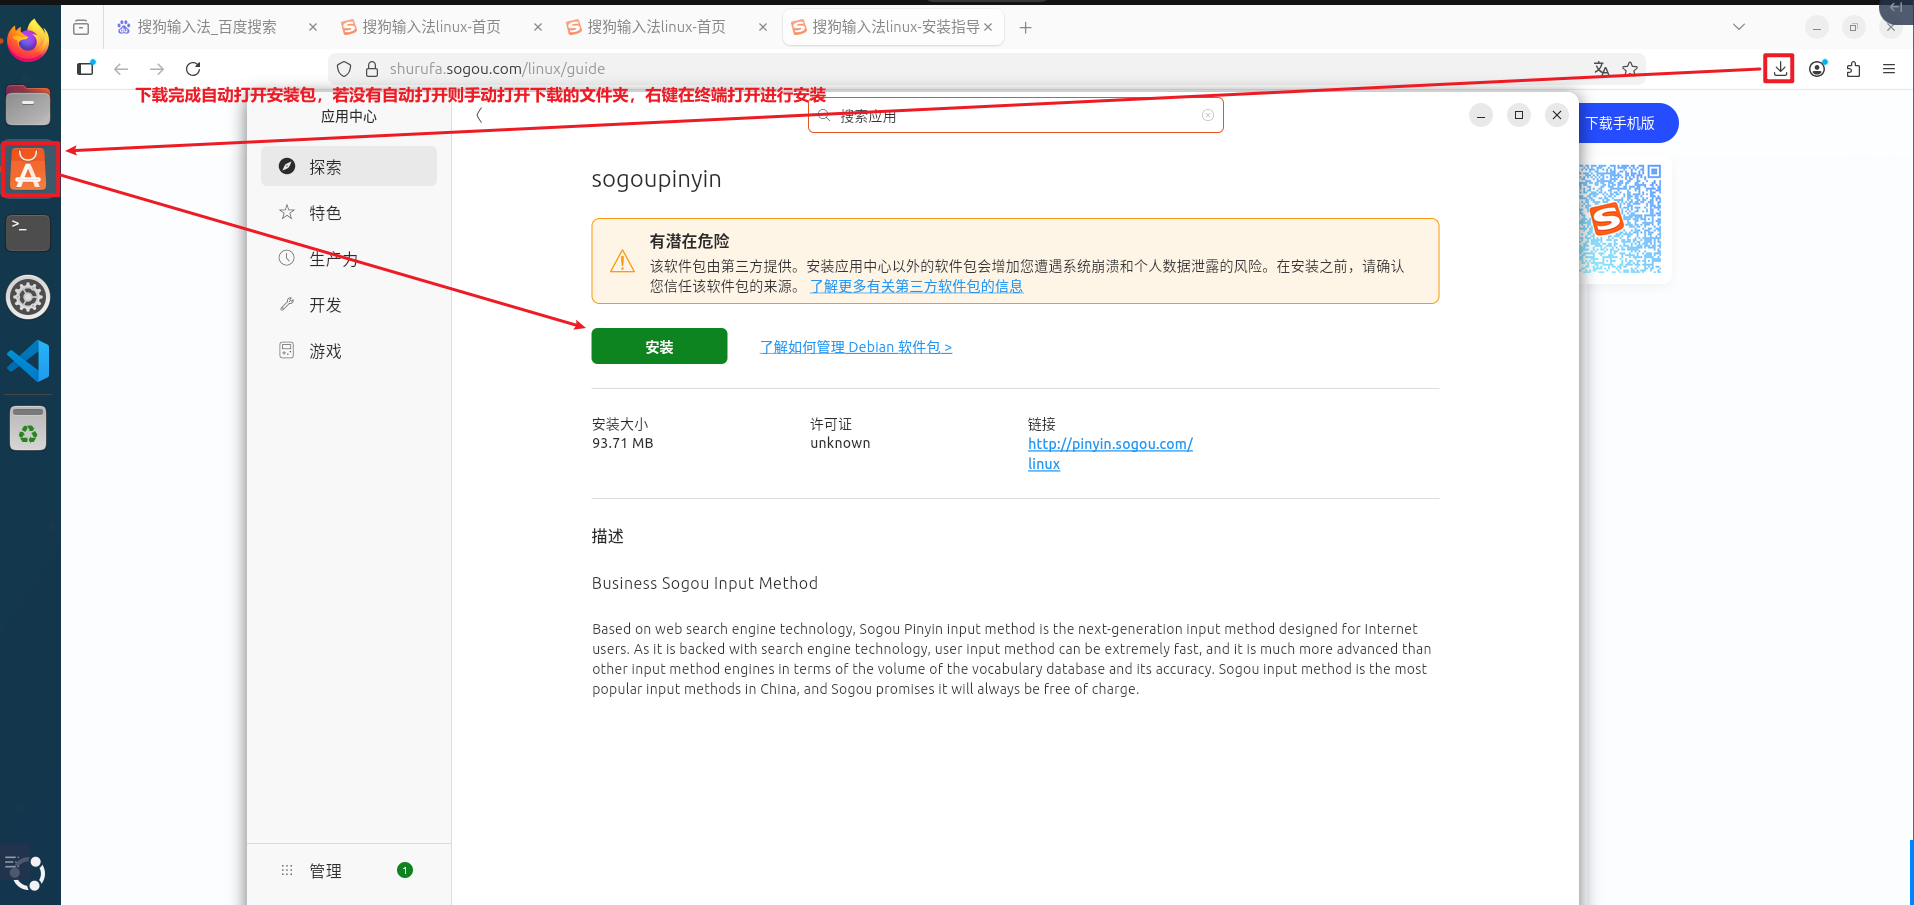The image size is (1914, 905).
Task: Open the Firefox hamburger menu
Action: [x=1888, y=69]
